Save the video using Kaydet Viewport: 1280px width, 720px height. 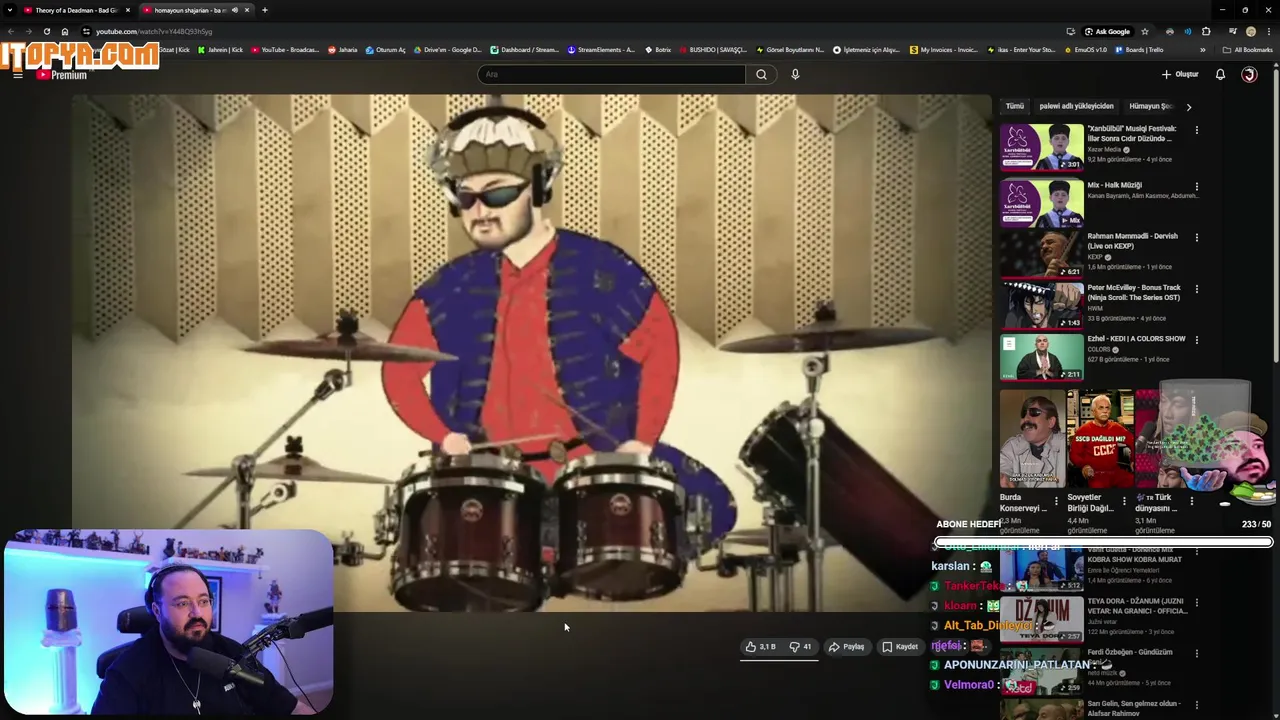[x=899, y=647]
